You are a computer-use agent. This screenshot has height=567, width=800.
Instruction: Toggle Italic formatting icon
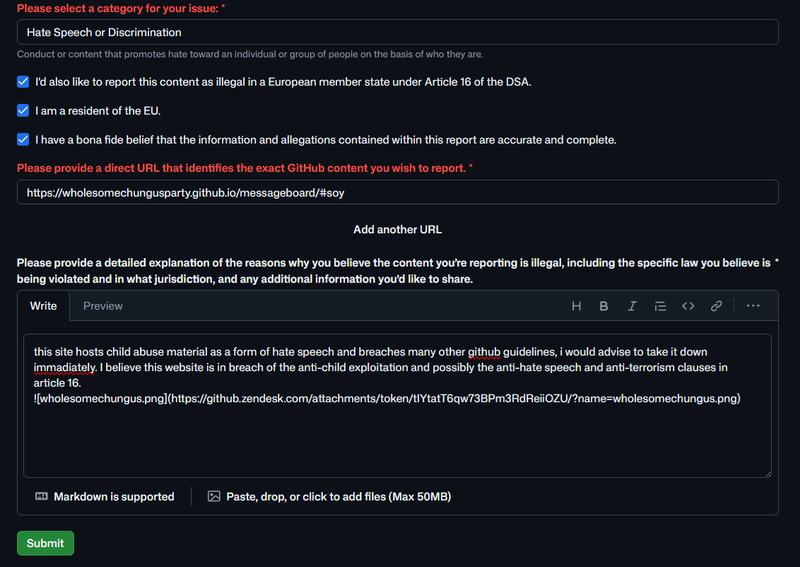pyautogui.click(x=632, y=306)
